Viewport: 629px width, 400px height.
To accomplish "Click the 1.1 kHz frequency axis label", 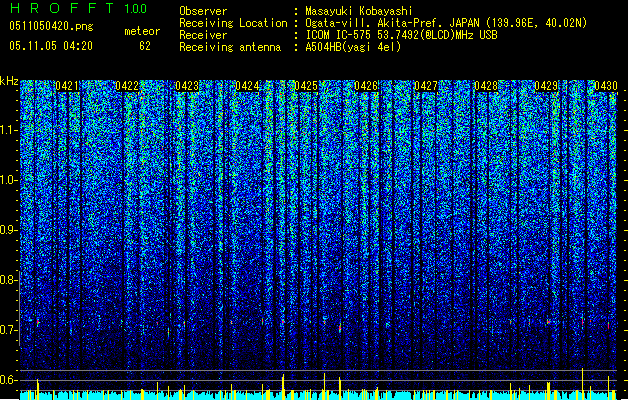I will 8,130.
